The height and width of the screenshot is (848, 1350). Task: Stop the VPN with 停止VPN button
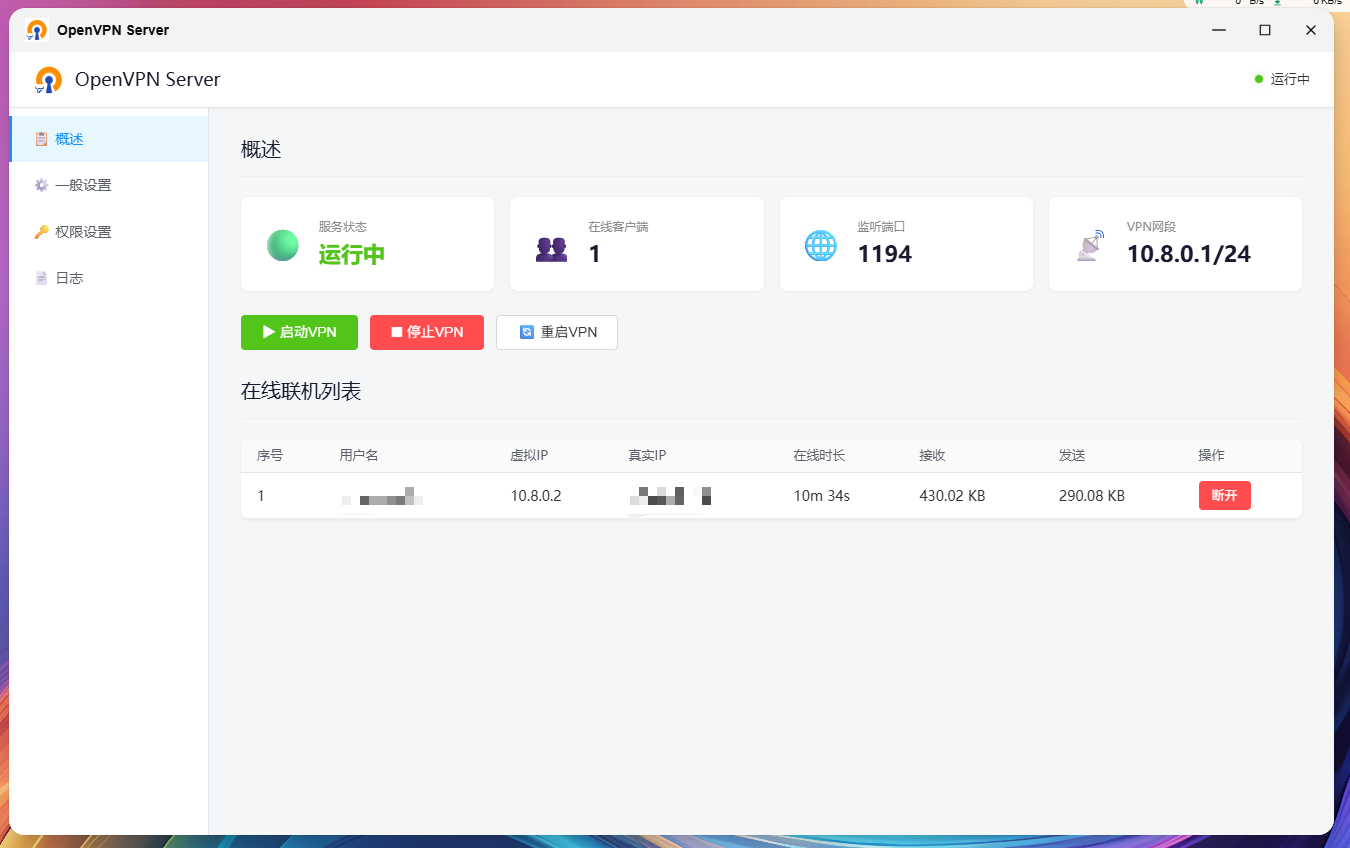coord(427,332)
